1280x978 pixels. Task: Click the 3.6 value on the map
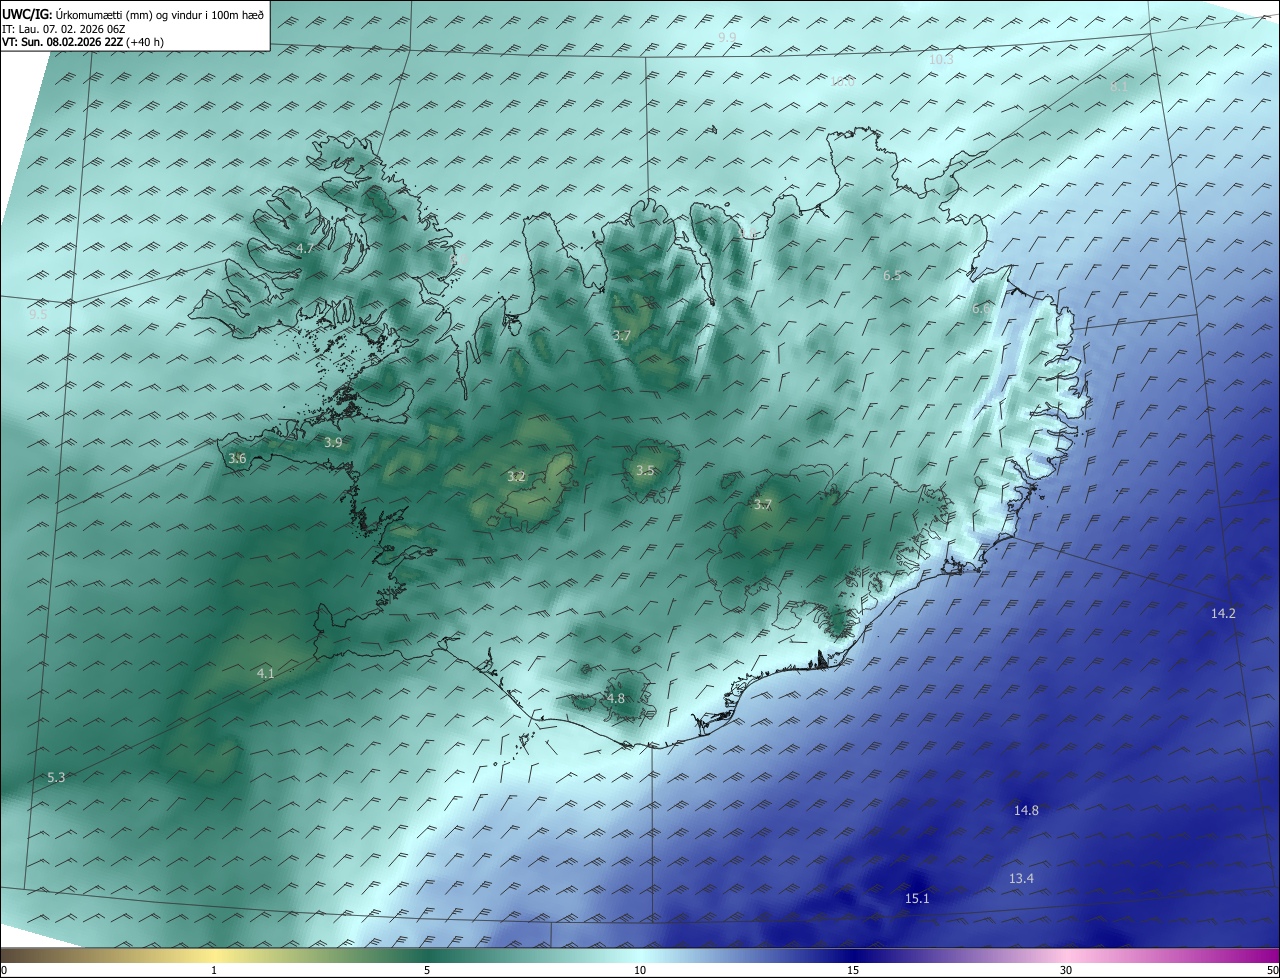click(x=237, y=458)
